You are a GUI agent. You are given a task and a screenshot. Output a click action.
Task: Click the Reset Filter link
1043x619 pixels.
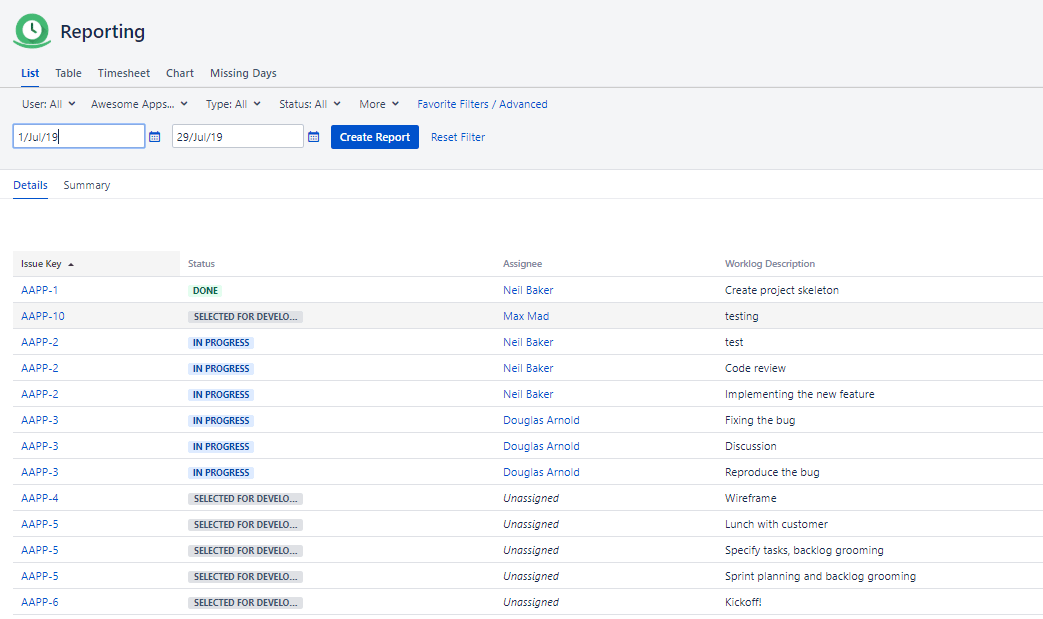[458, 137]
